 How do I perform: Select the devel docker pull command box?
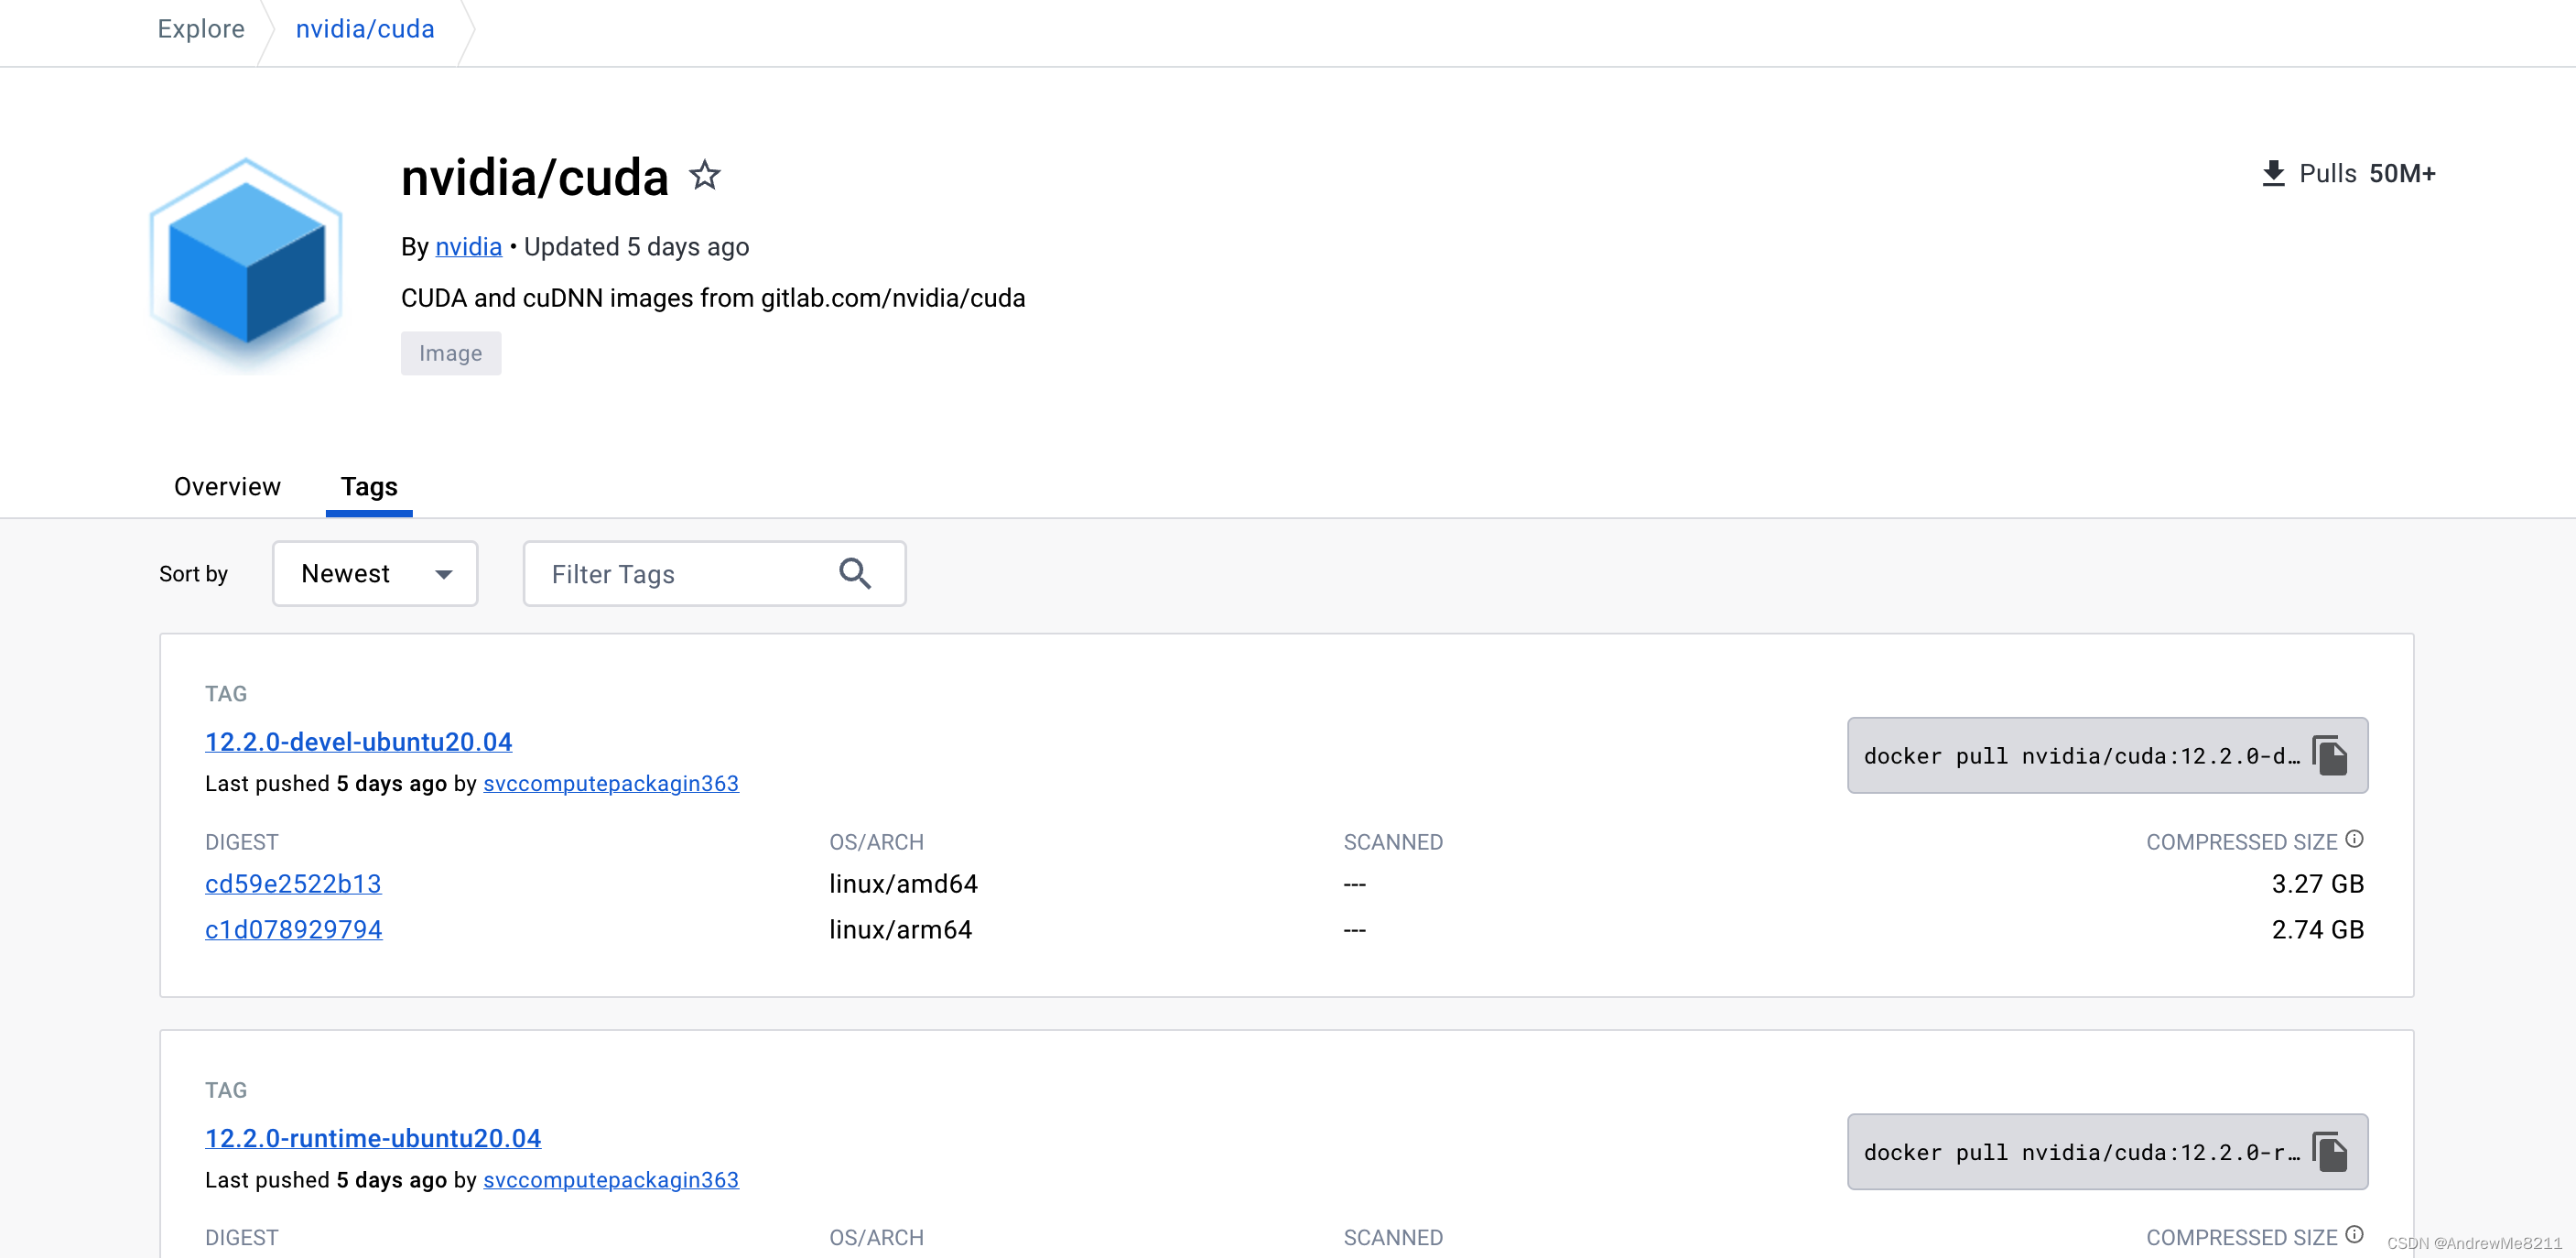(x=2107, y=756)
